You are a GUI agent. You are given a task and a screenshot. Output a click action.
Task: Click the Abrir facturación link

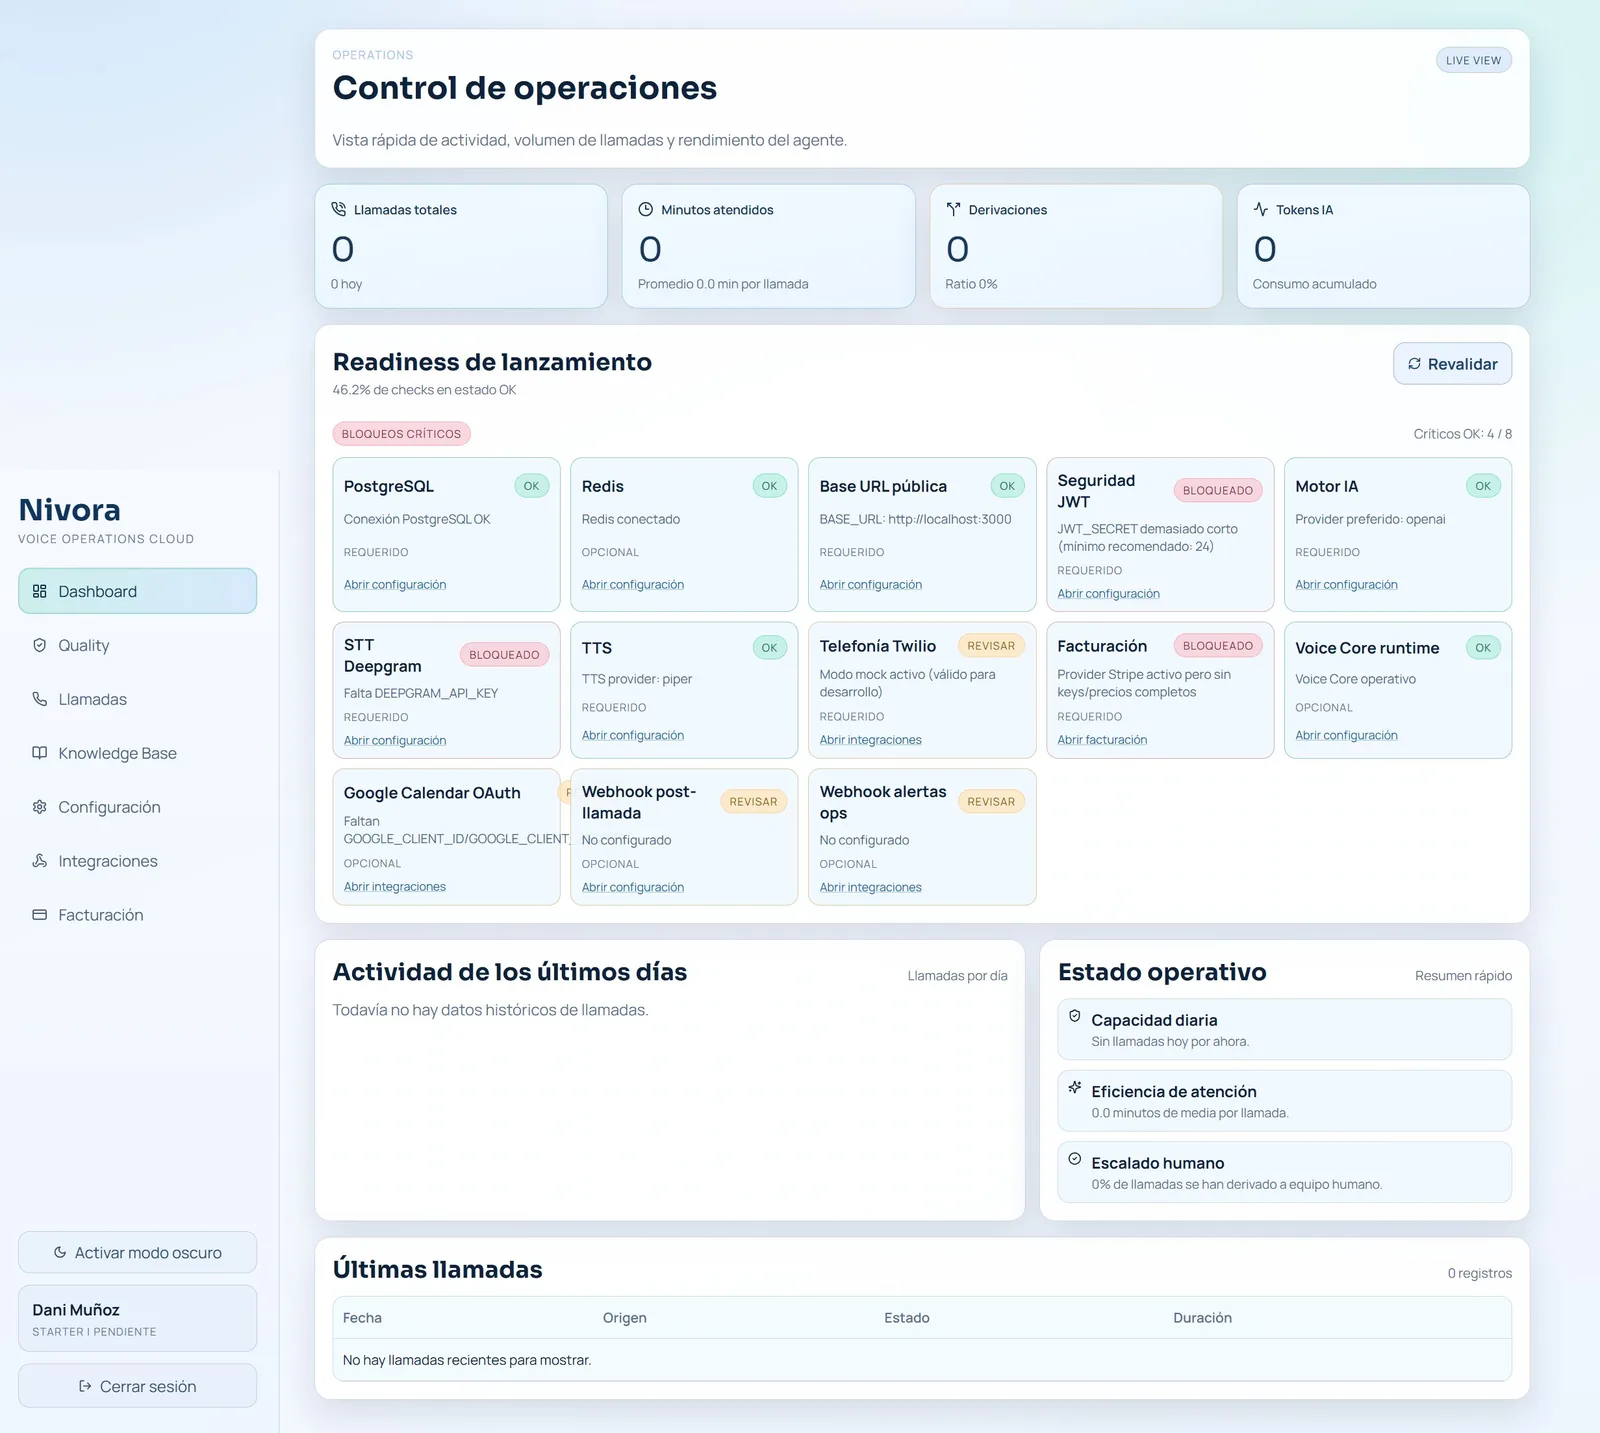tap(1102, 740)
